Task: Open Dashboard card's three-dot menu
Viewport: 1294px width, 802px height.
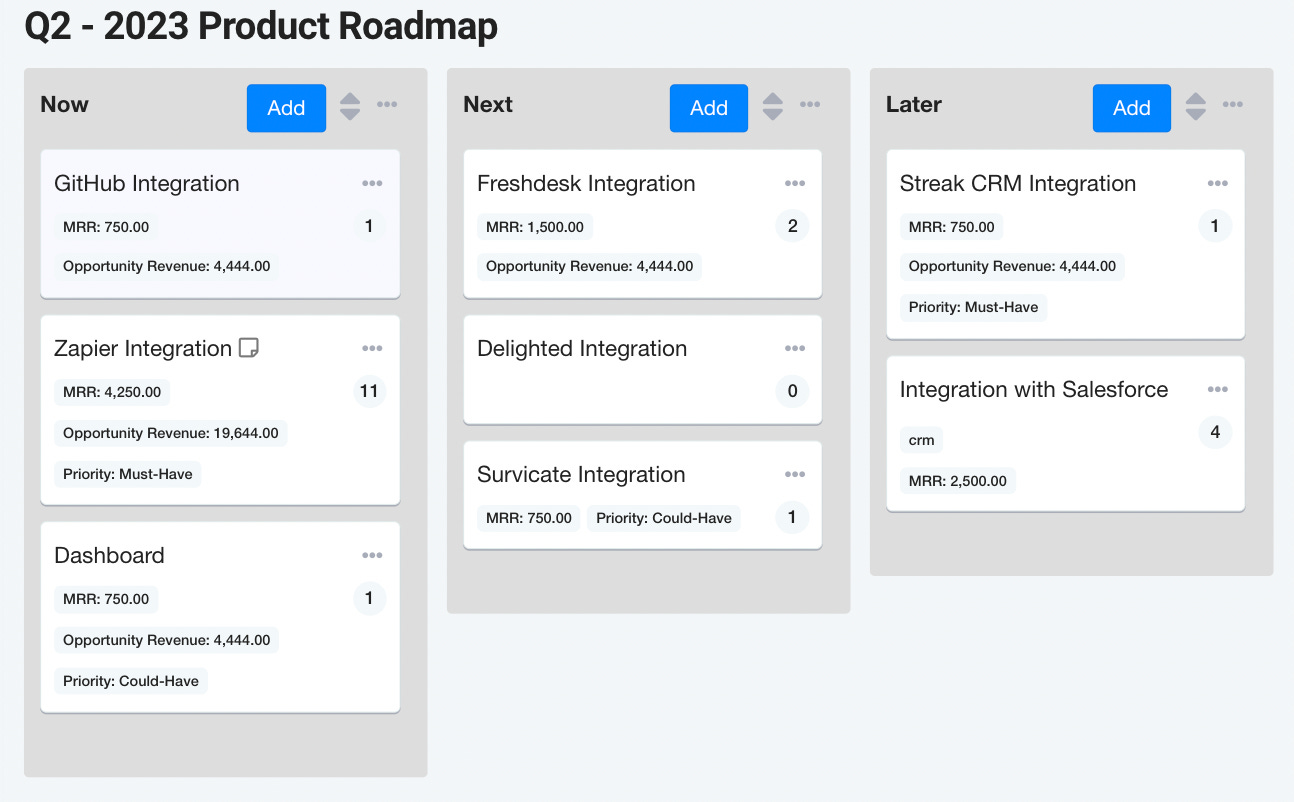Action: 372,555
